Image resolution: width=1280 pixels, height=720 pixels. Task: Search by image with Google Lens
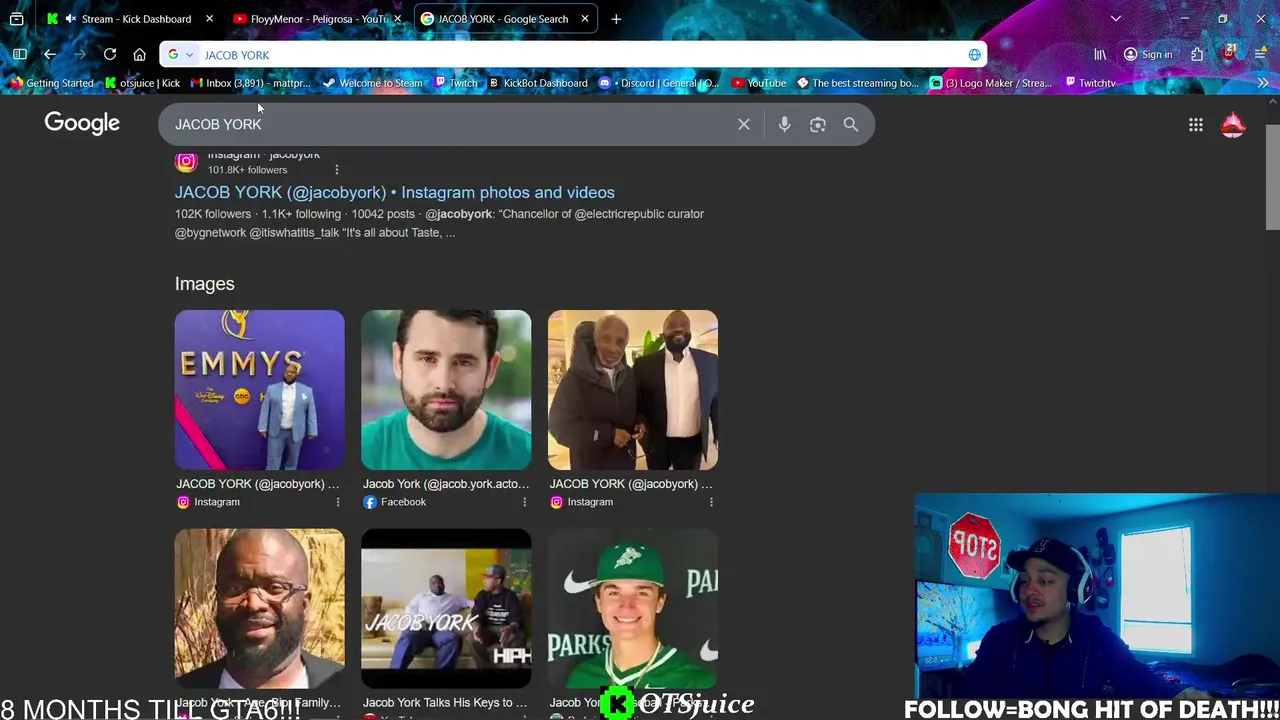[x=818, y=124]
